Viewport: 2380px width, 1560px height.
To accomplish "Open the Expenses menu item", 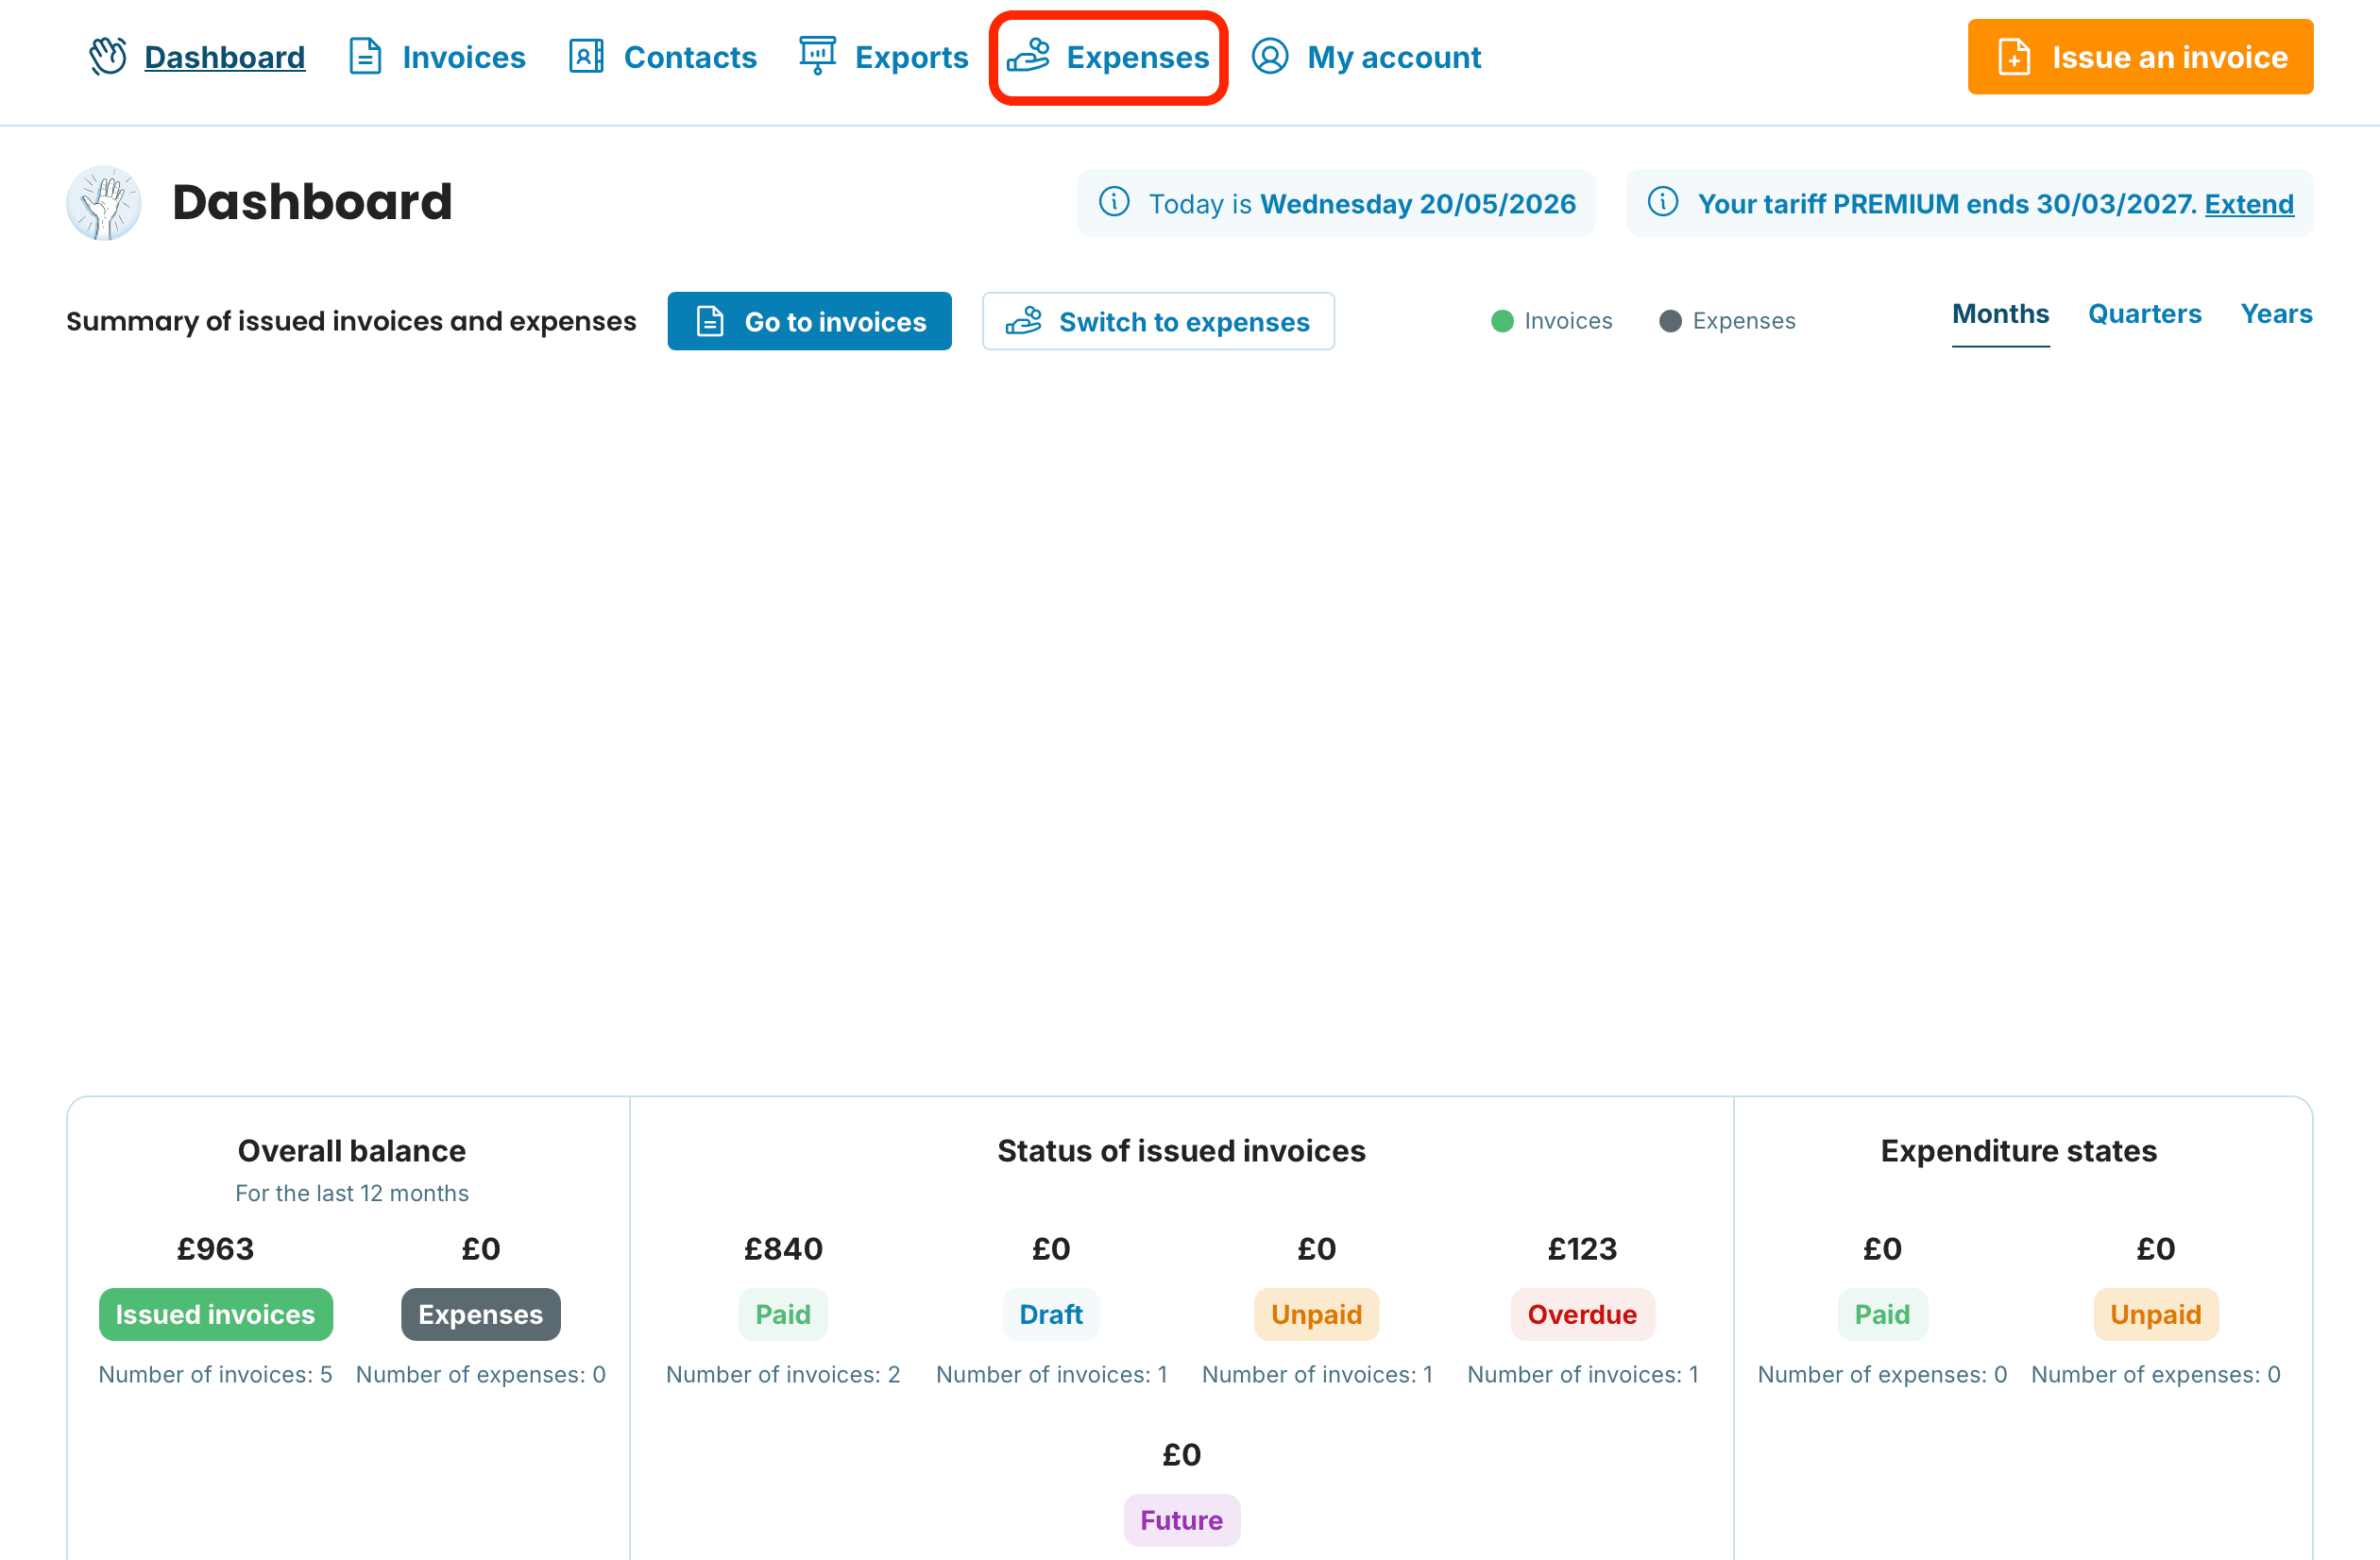I will 1138,57.
